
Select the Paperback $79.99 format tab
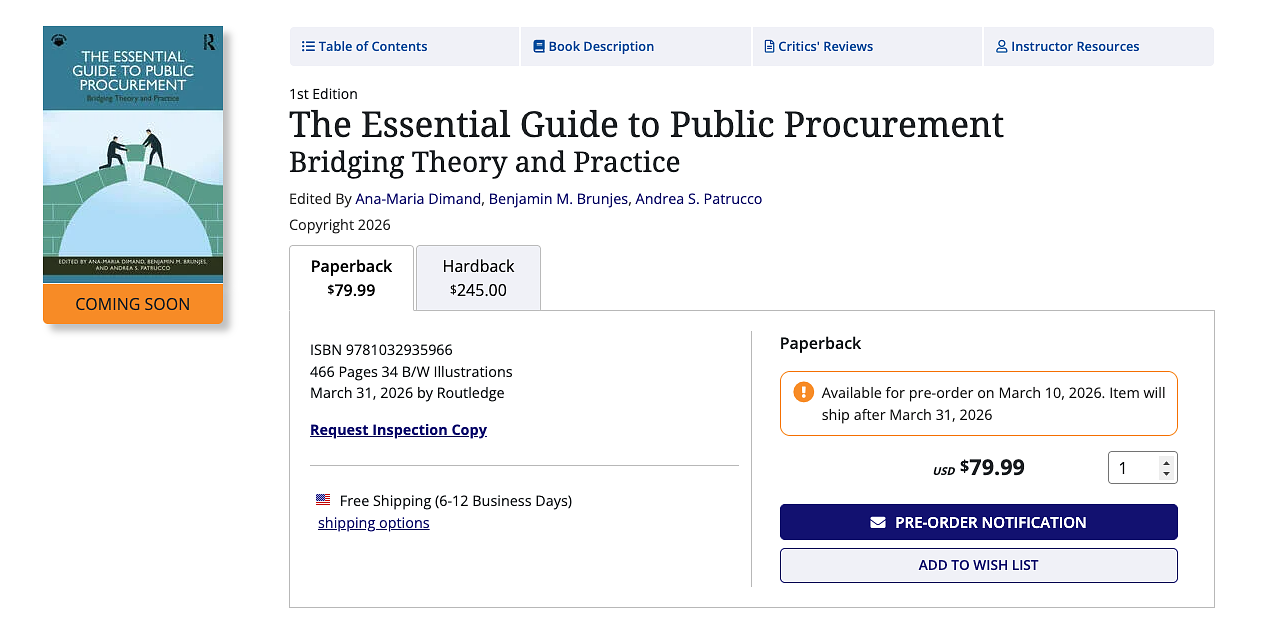click(x=351, y=277)
